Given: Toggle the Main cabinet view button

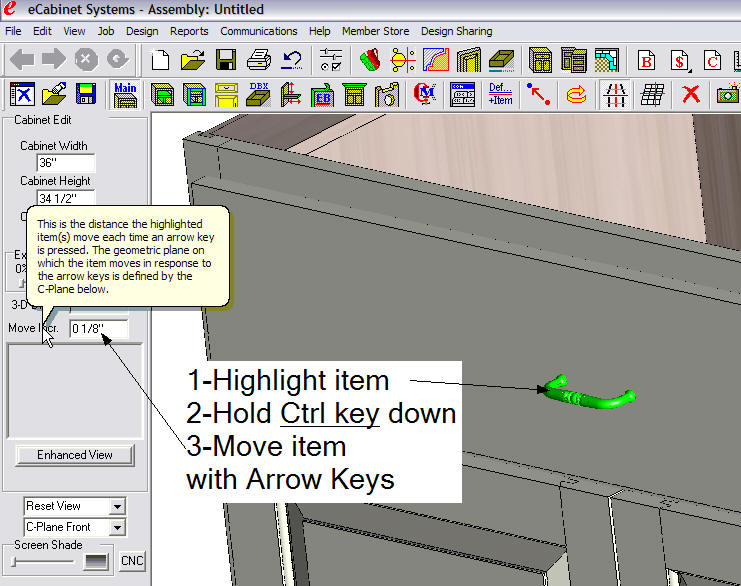Looking at the screenshot, I should coord(125,95).
